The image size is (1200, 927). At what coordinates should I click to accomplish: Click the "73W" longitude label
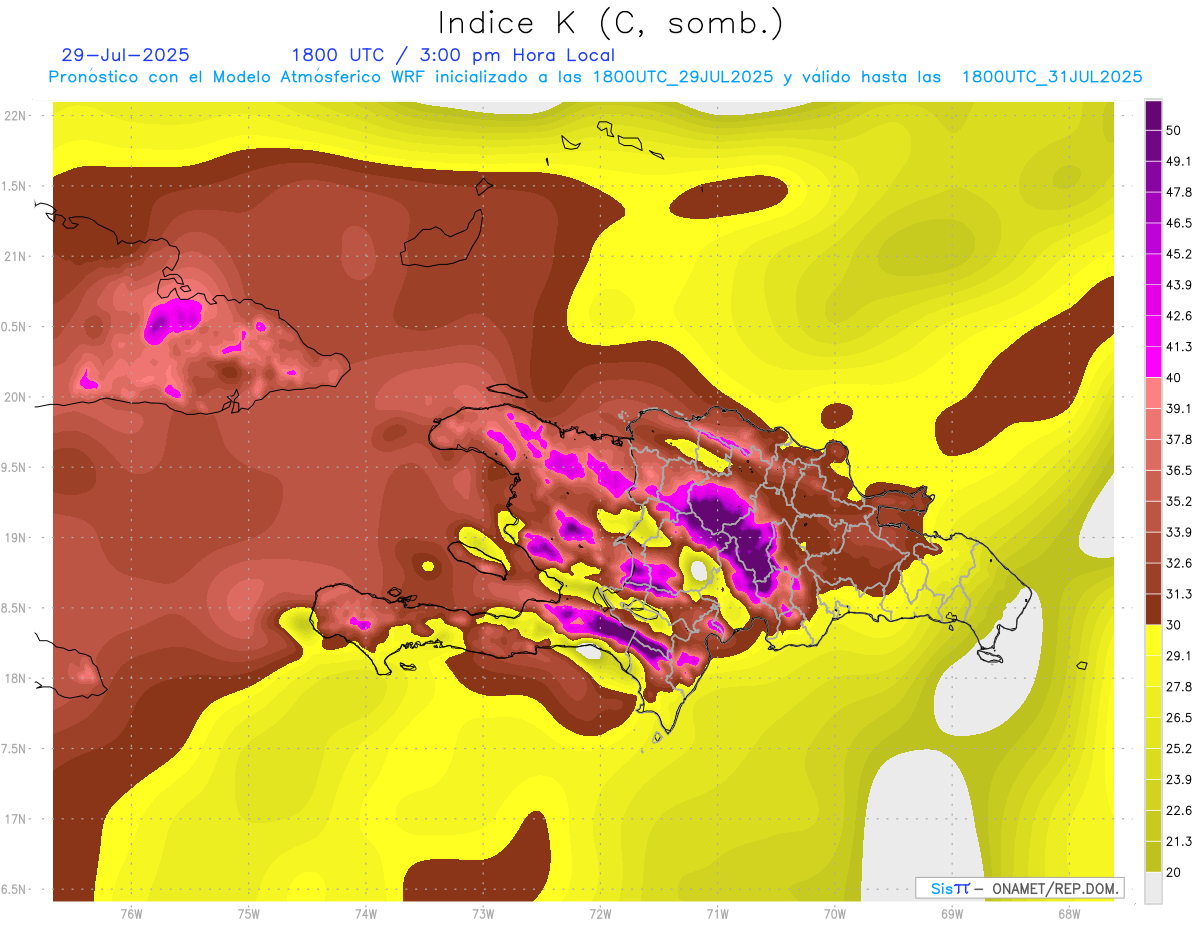(x=483, y=914)
